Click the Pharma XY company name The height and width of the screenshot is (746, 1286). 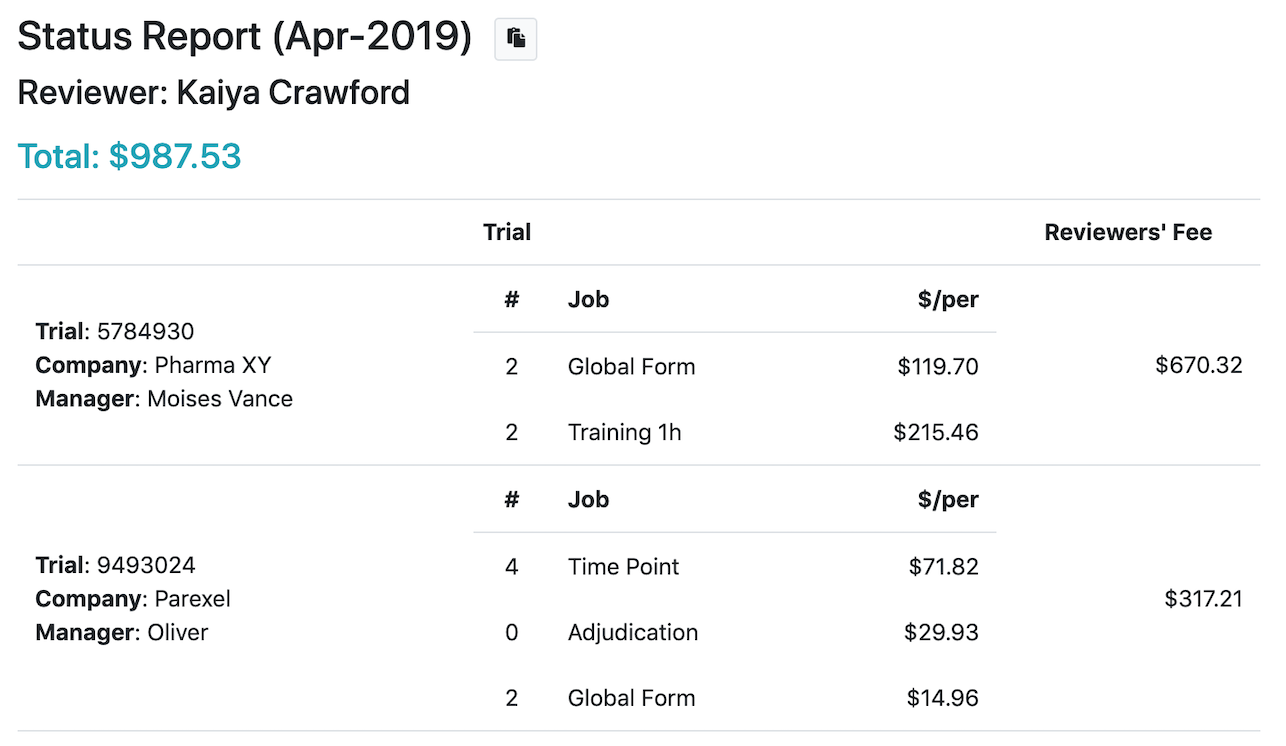pos(213,365)
